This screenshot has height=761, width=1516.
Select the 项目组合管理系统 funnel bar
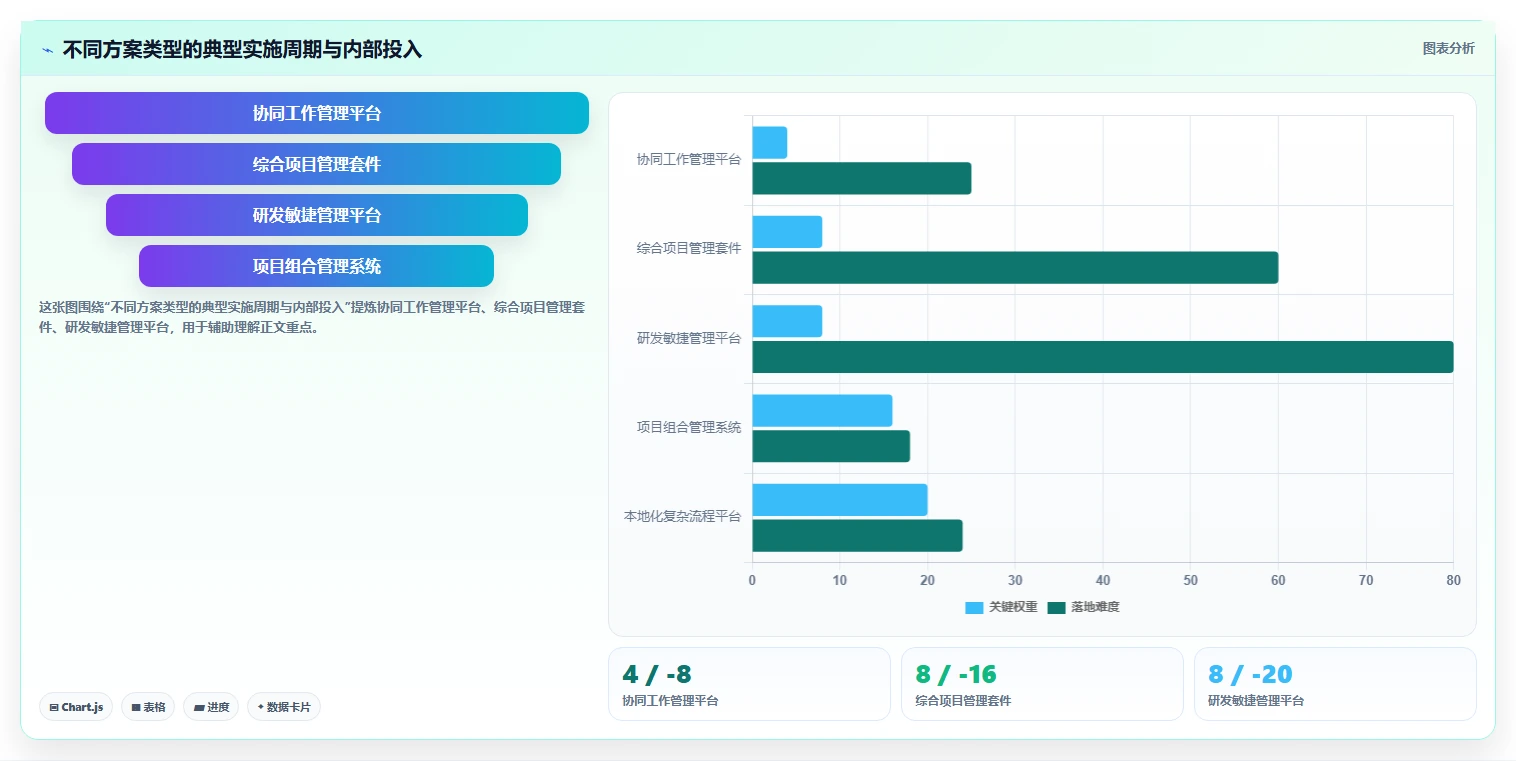coord(316,266)
